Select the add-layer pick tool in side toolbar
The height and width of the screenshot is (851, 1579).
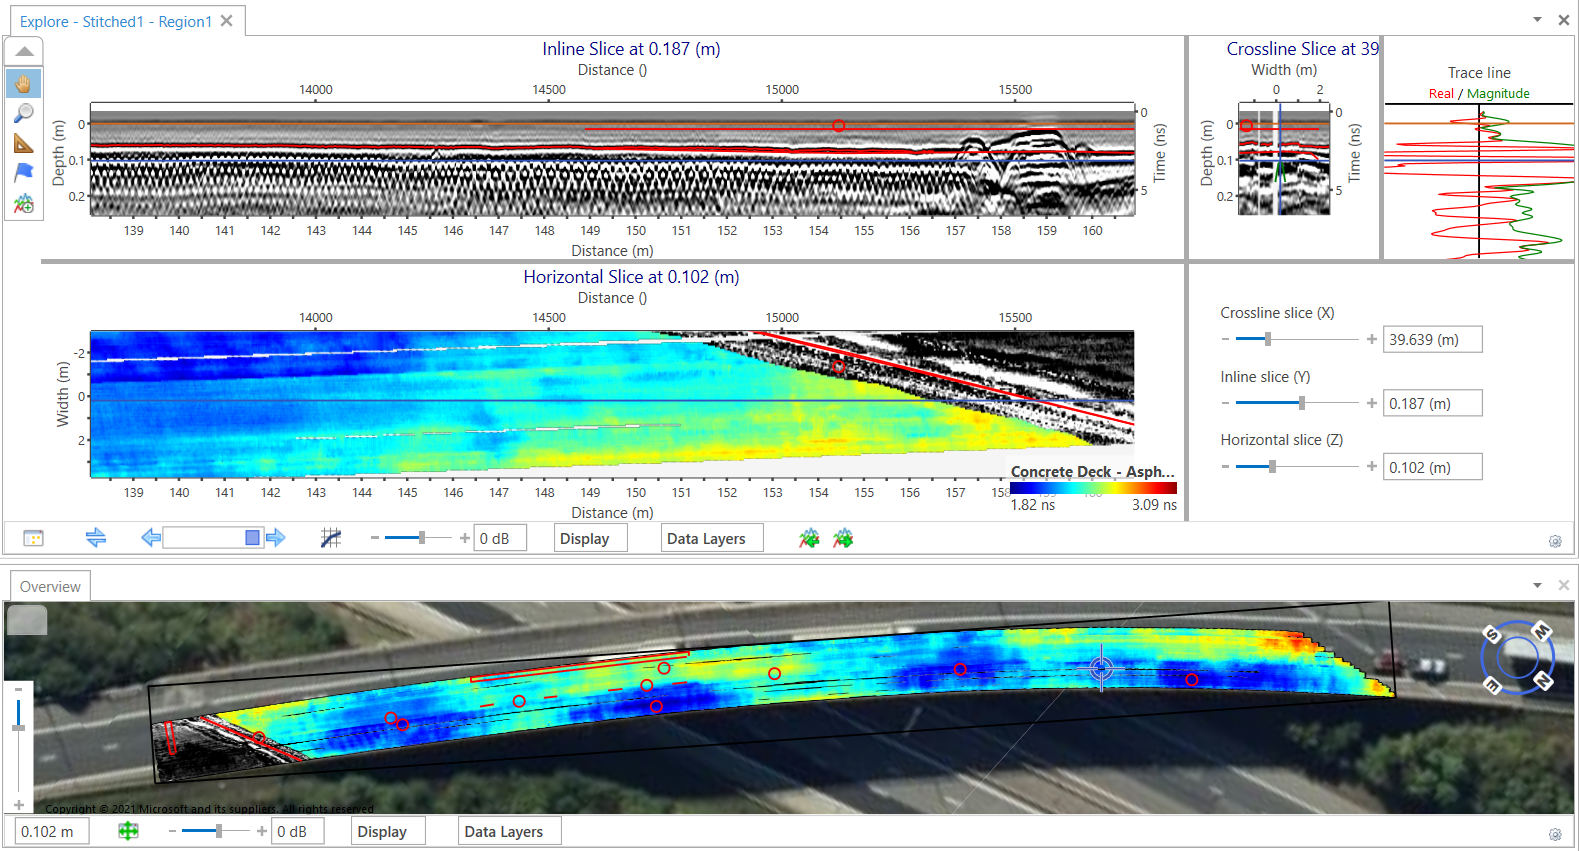[x=24, y=204]
